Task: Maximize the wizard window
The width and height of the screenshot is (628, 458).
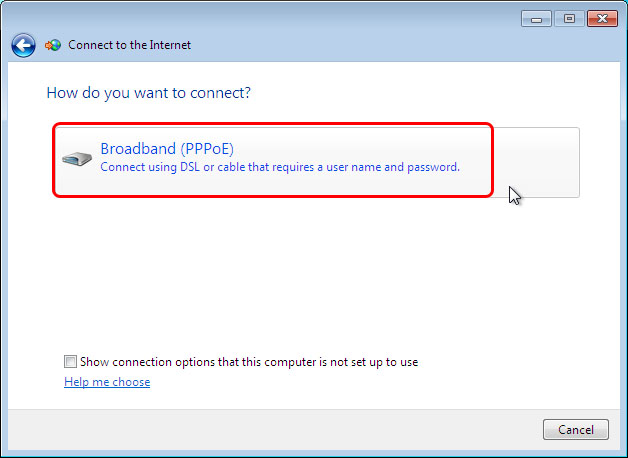Action: [x=569, y=19]
